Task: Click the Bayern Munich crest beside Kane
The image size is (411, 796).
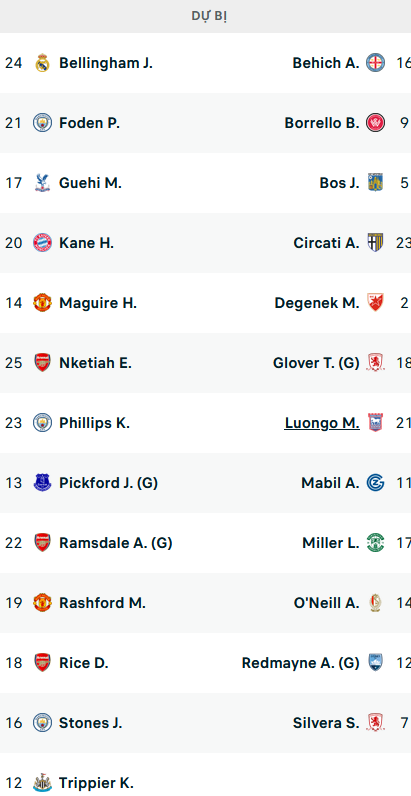Action: click(x=42, y=243)
